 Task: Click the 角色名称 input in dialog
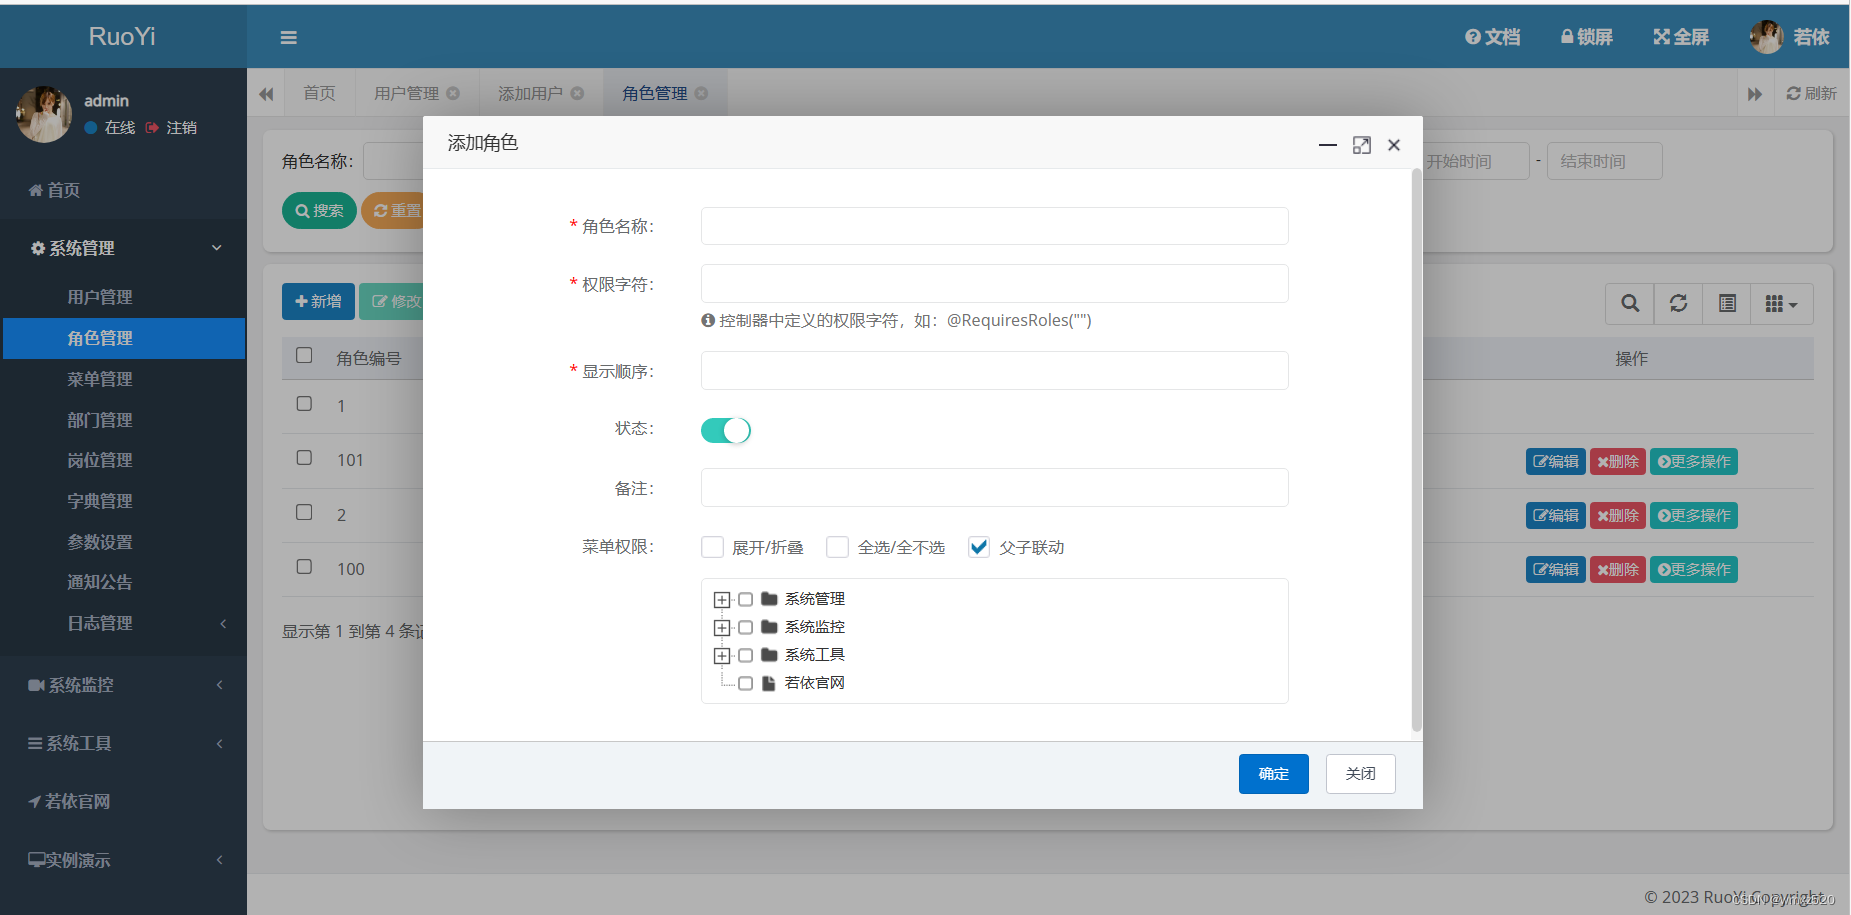click(994, 226)
